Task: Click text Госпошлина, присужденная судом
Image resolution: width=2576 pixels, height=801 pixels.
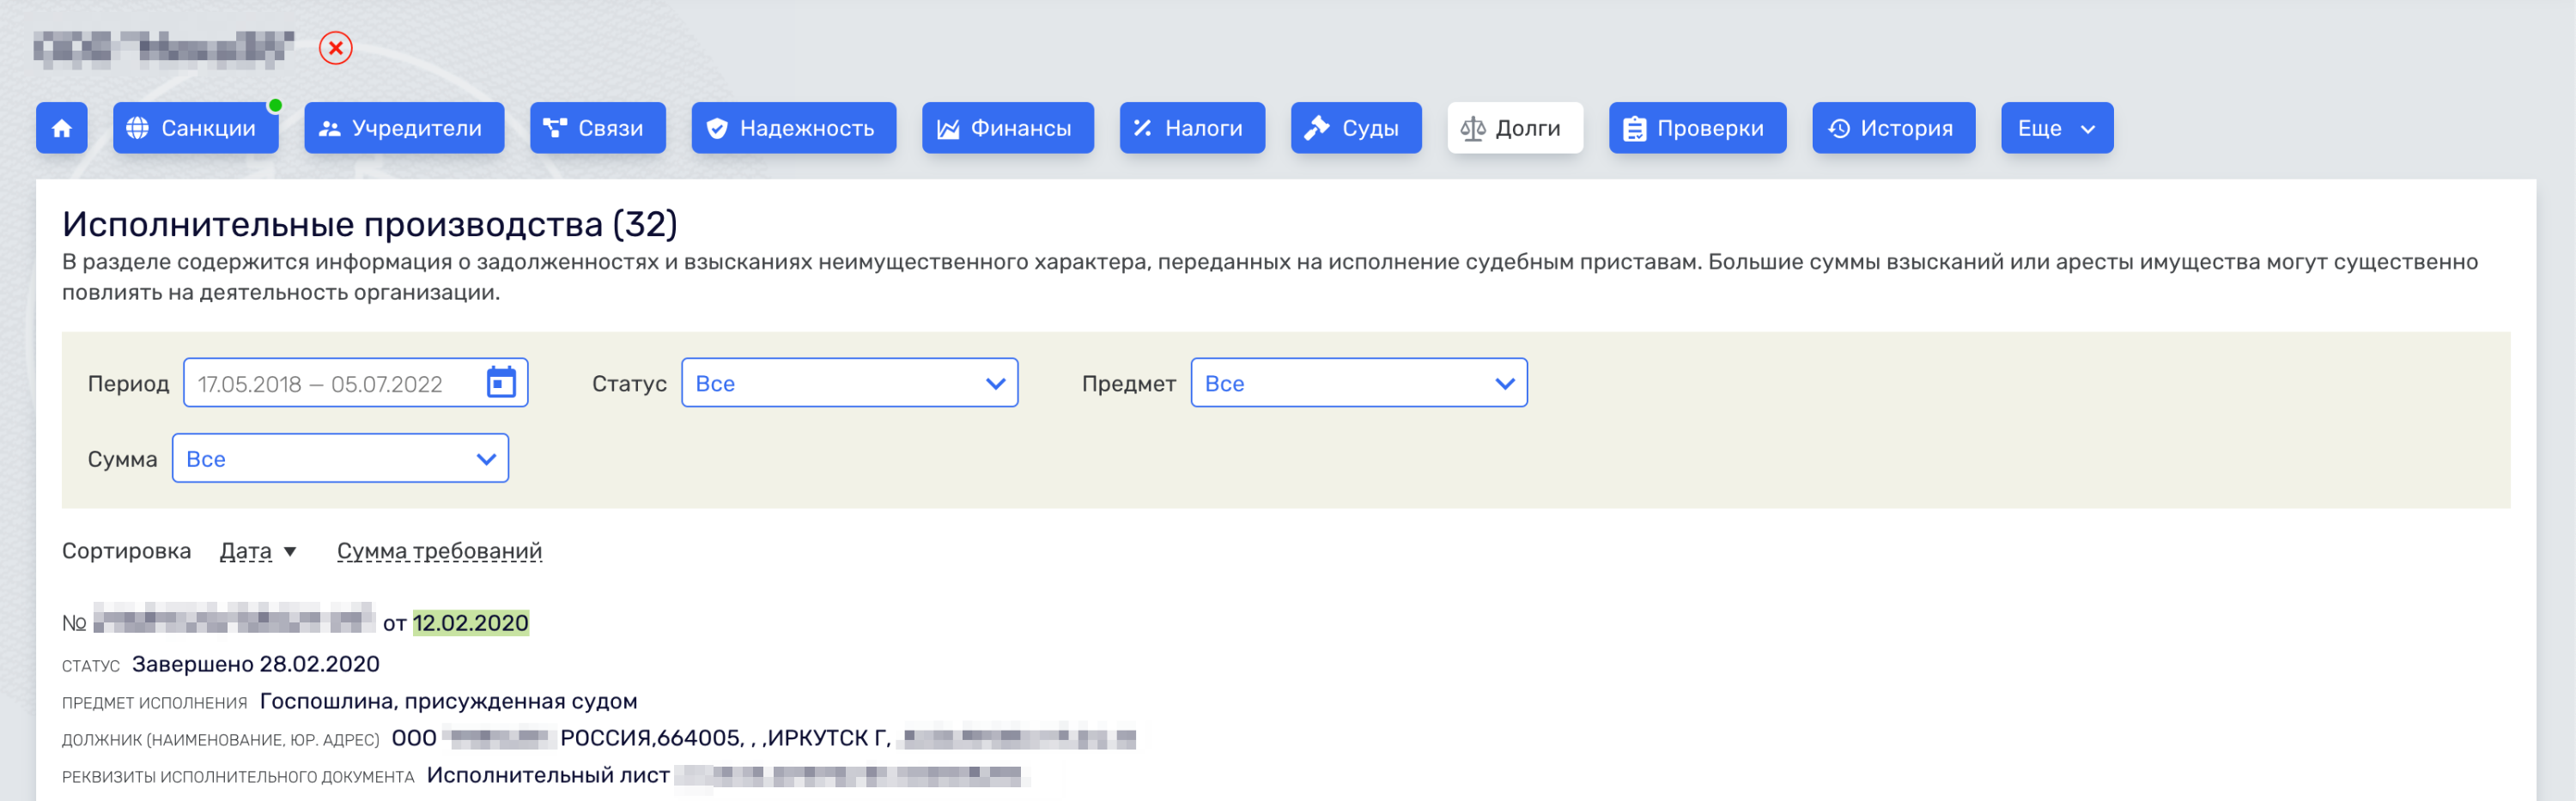Action: tap(449, 702)
